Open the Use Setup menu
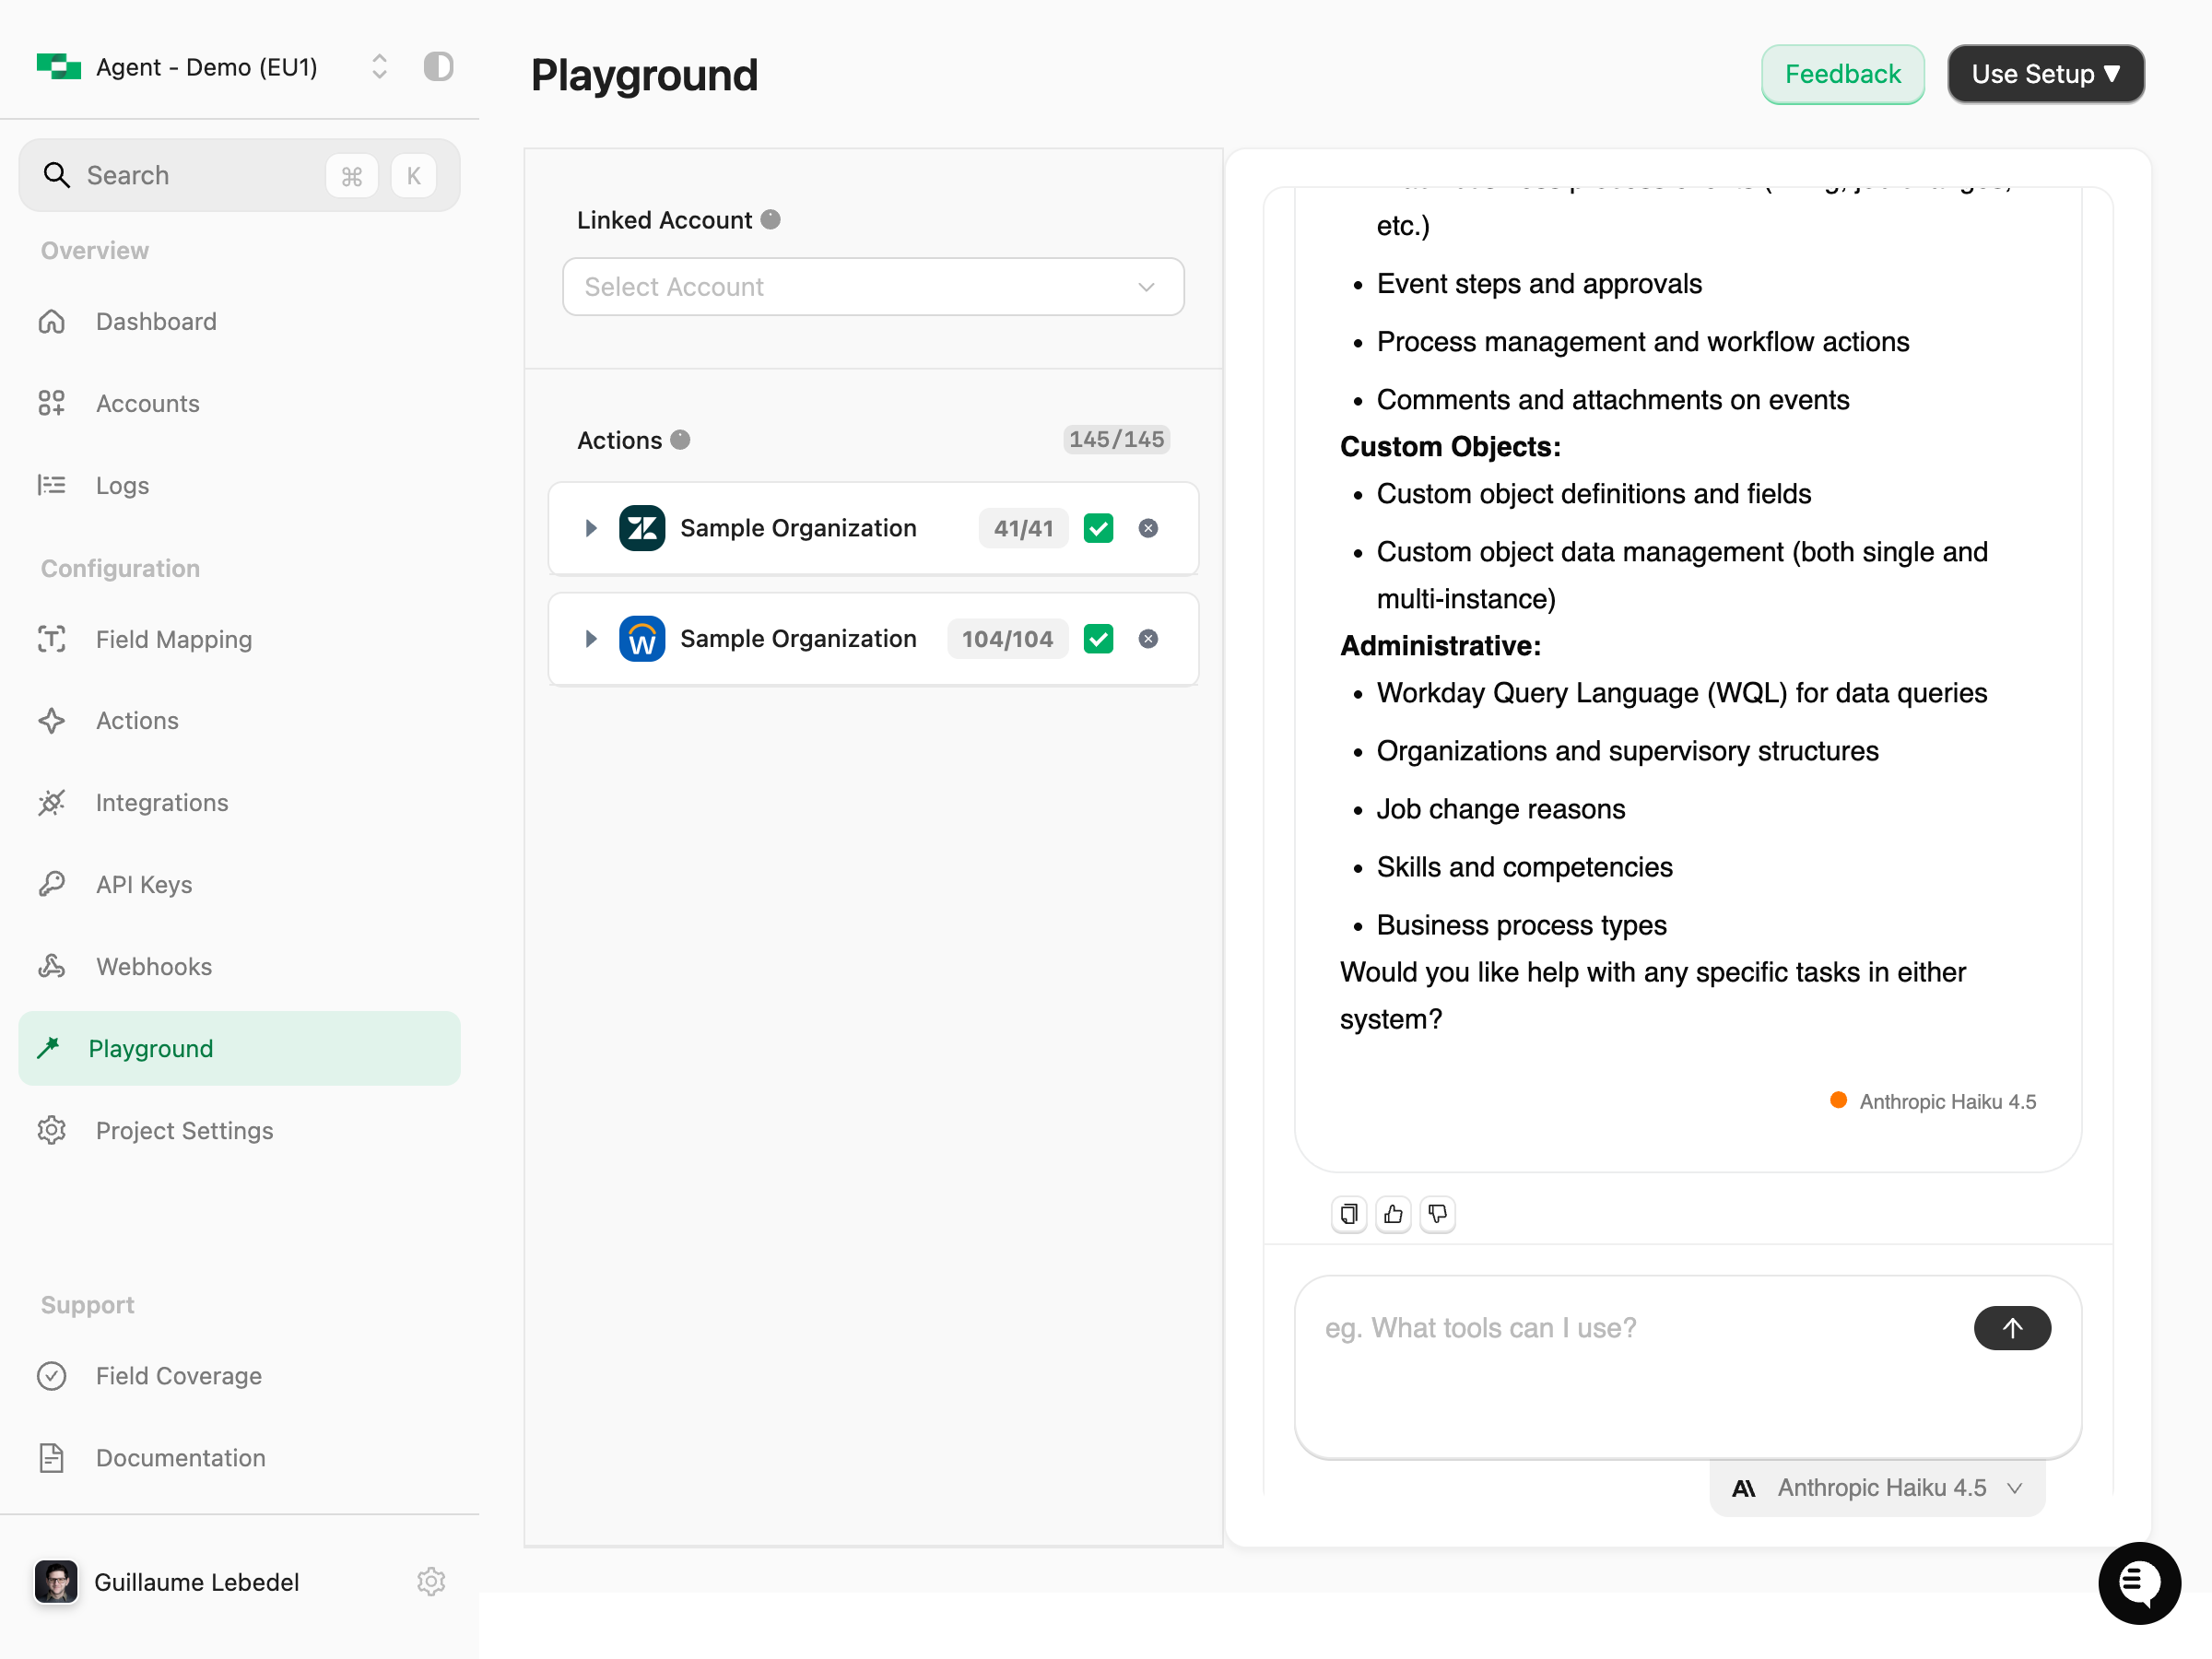 [x=2045, y=73]
